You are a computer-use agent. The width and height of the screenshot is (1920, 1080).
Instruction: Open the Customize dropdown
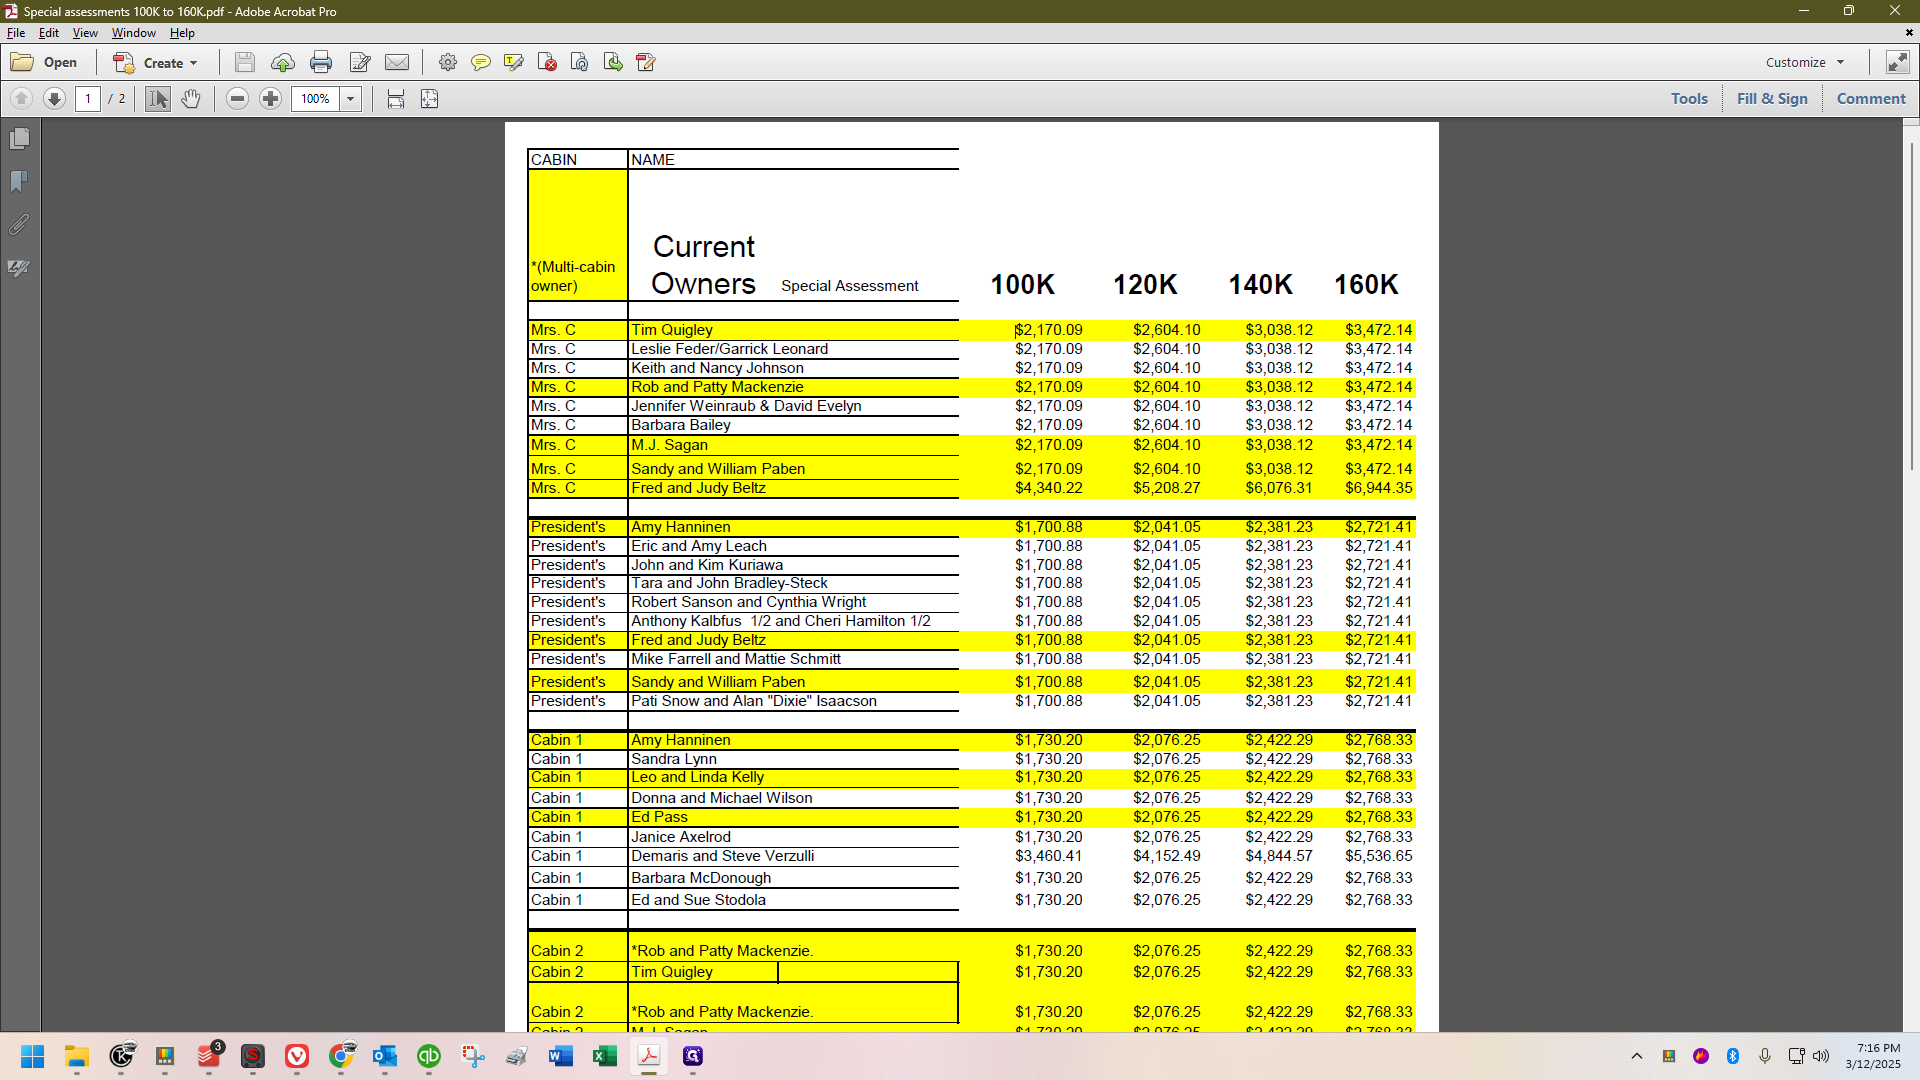tap(1805, 62)
